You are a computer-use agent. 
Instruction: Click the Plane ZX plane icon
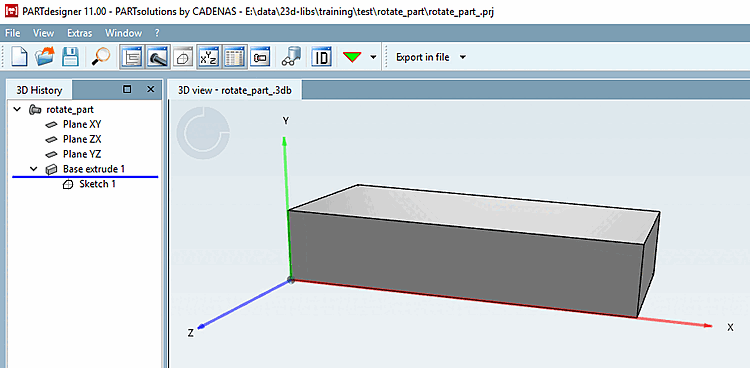point(52,140)
